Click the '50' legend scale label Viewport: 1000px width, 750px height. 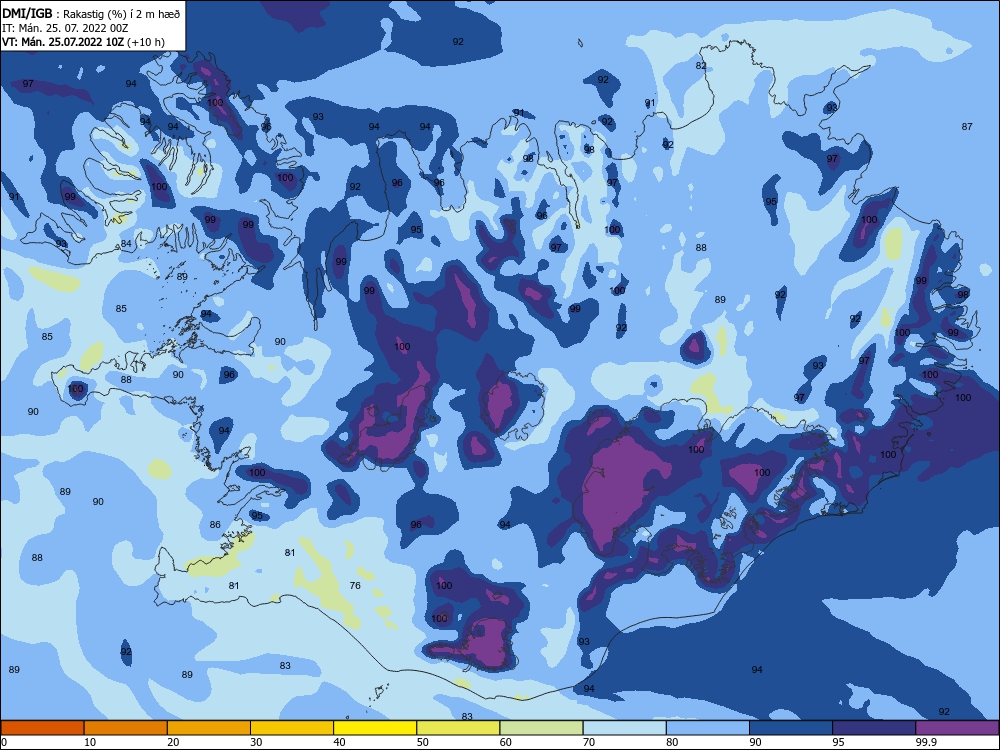(422, 742)
